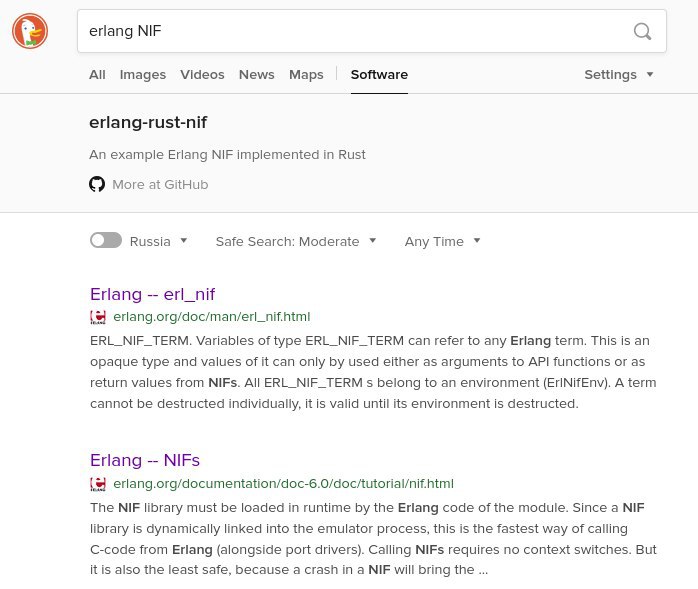Click the favicon beside erlang.org/doc/man/erl_nif.html
The height and width of the screenshot is (589, 698).
click(x=98, y=317)
